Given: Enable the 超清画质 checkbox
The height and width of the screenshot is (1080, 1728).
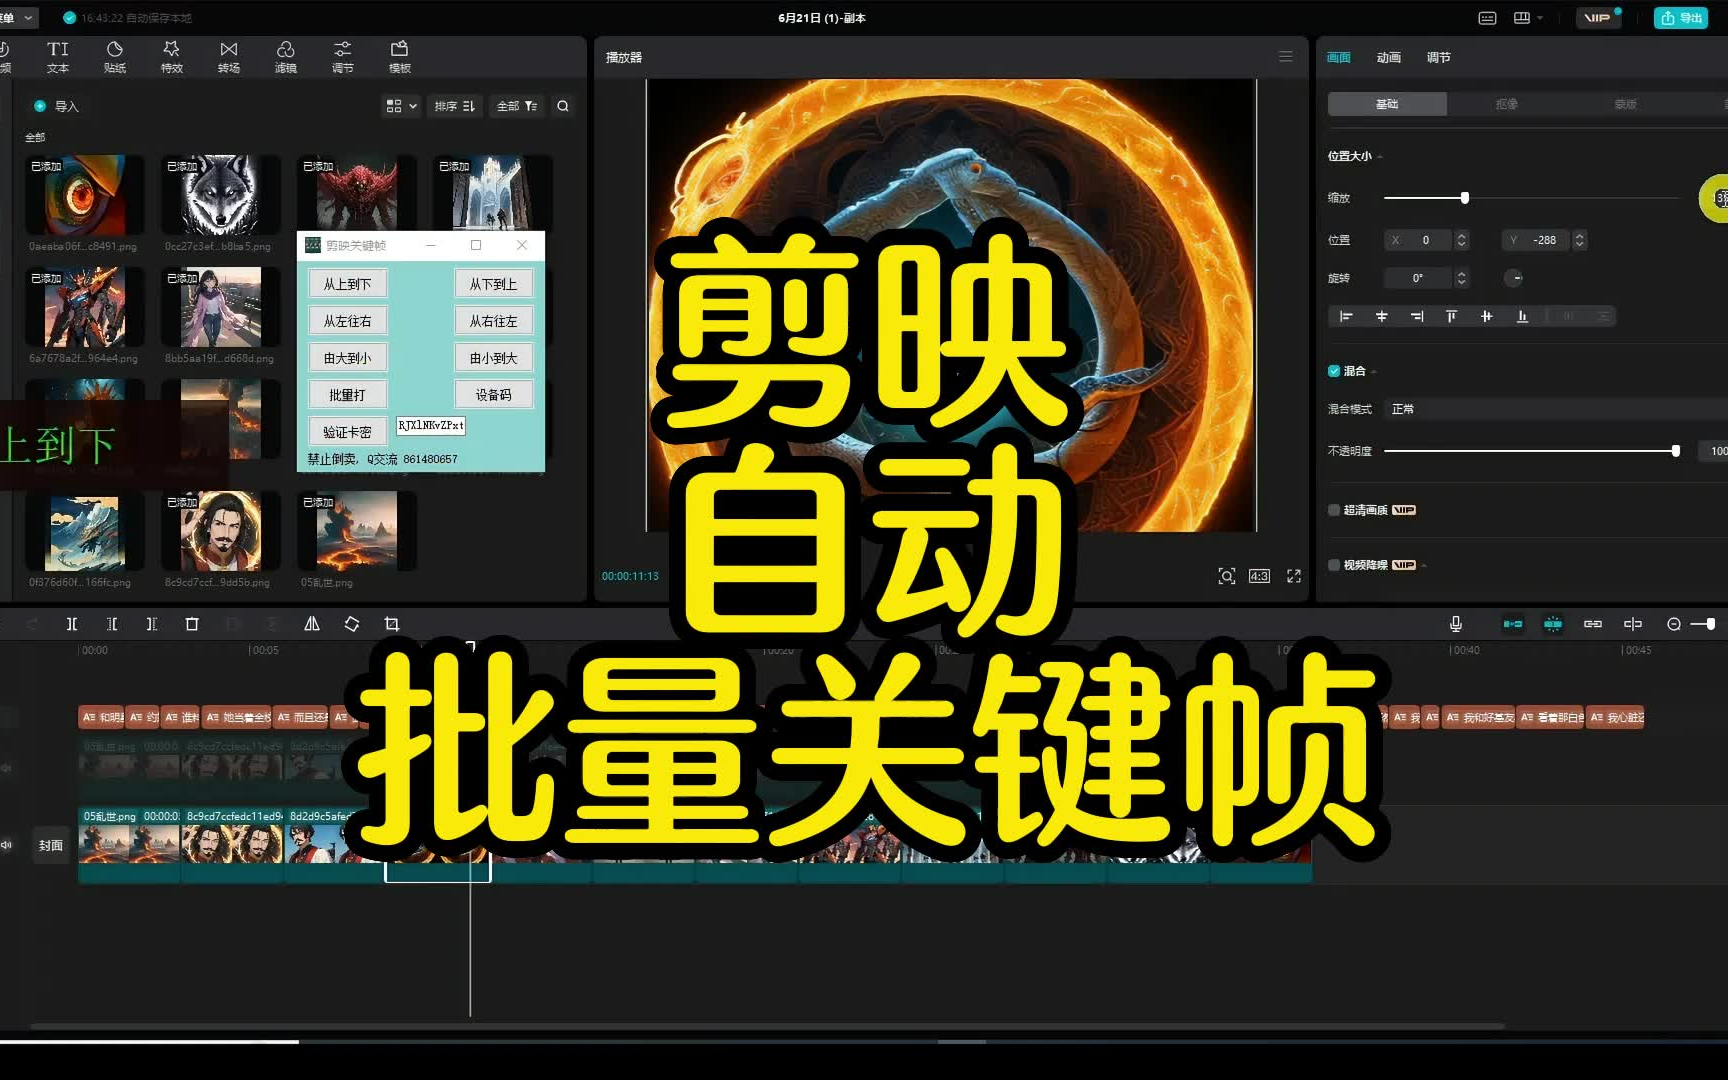Looking at the screenshot, I should (1334, 510).
